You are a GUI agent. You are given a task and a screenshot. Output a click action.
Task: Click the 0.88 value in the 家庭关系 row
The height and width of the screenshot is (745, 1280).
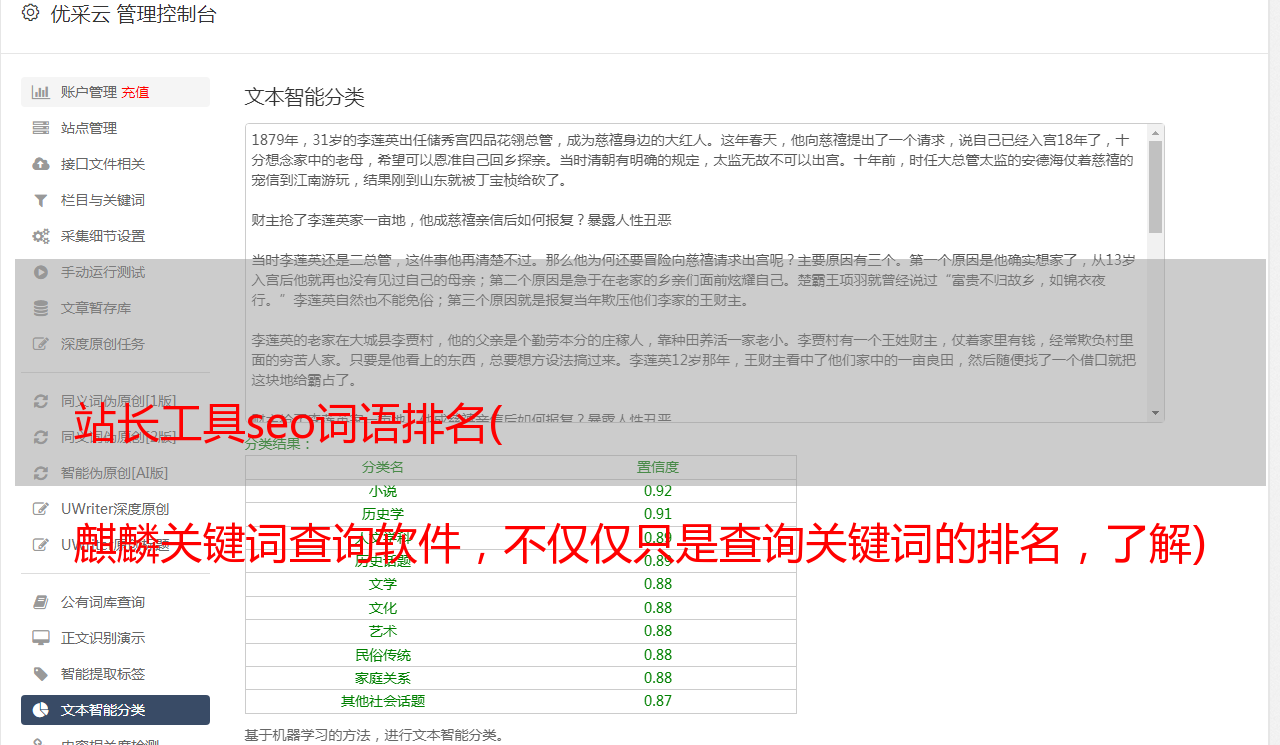pyautogui.click(x=658, y=678)
